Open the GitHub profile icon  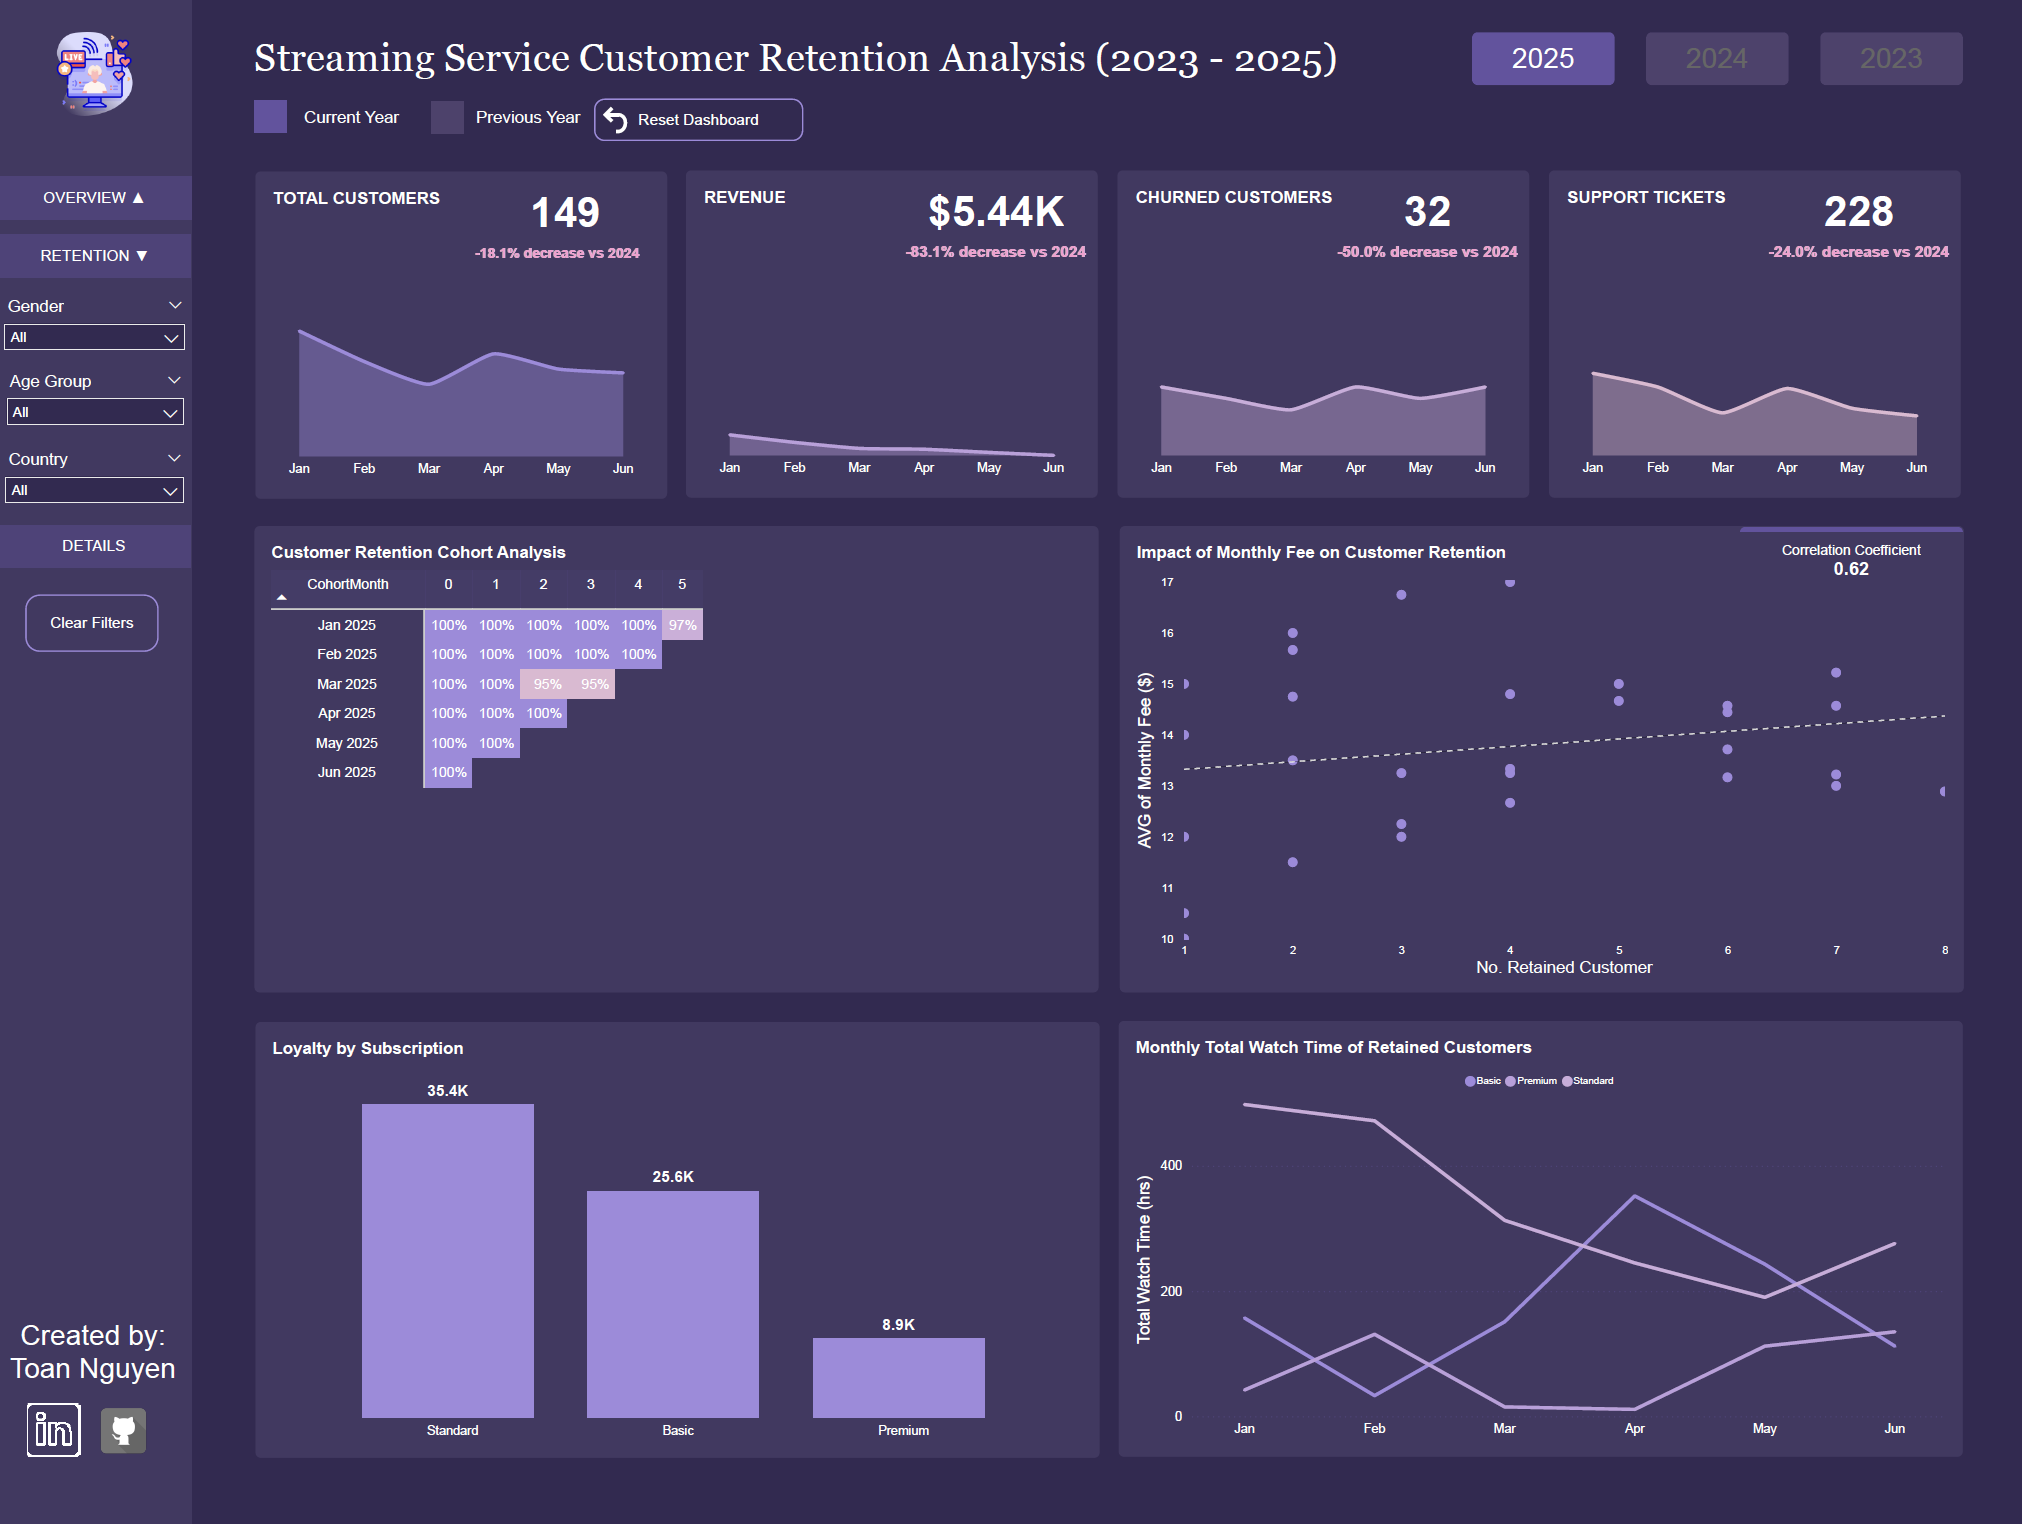(x=124, y=1431)
